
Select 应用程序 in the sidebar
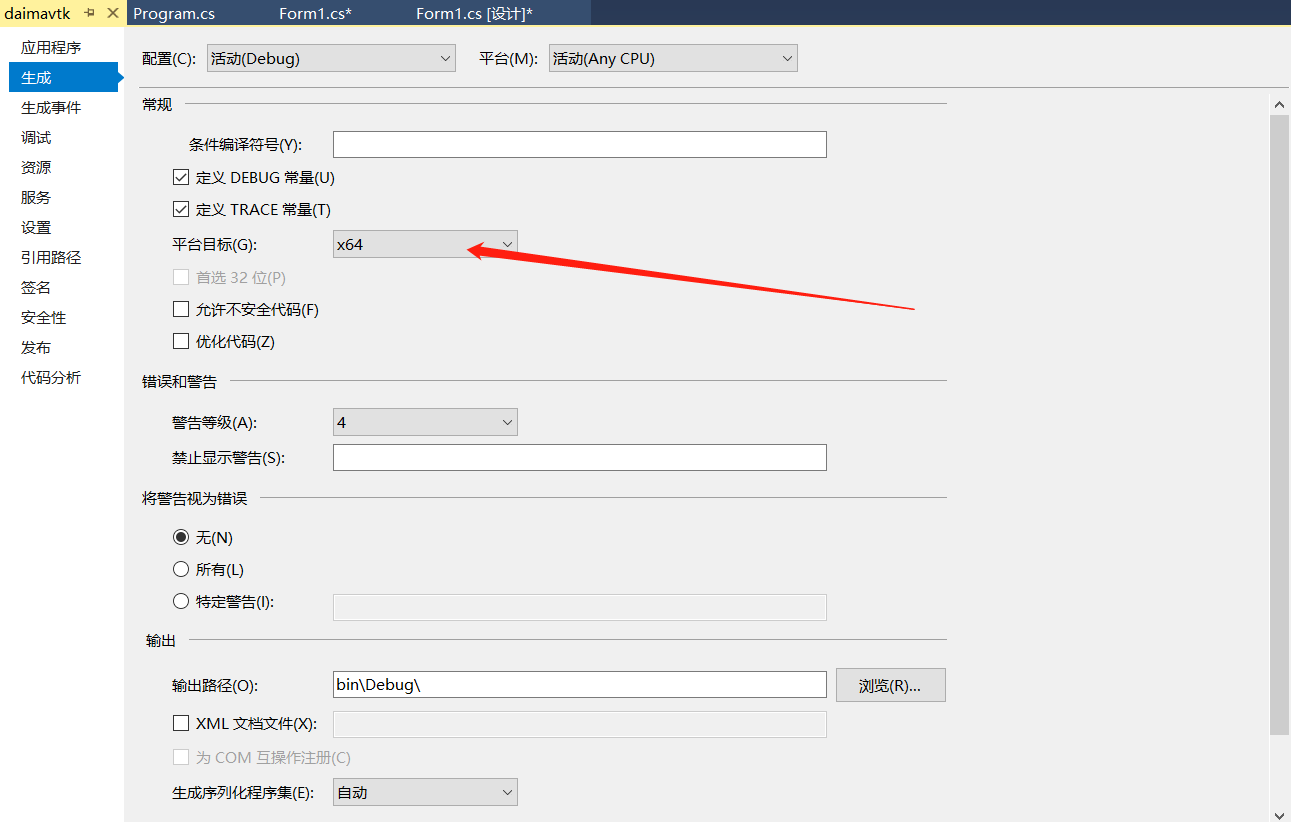(47, 46)
